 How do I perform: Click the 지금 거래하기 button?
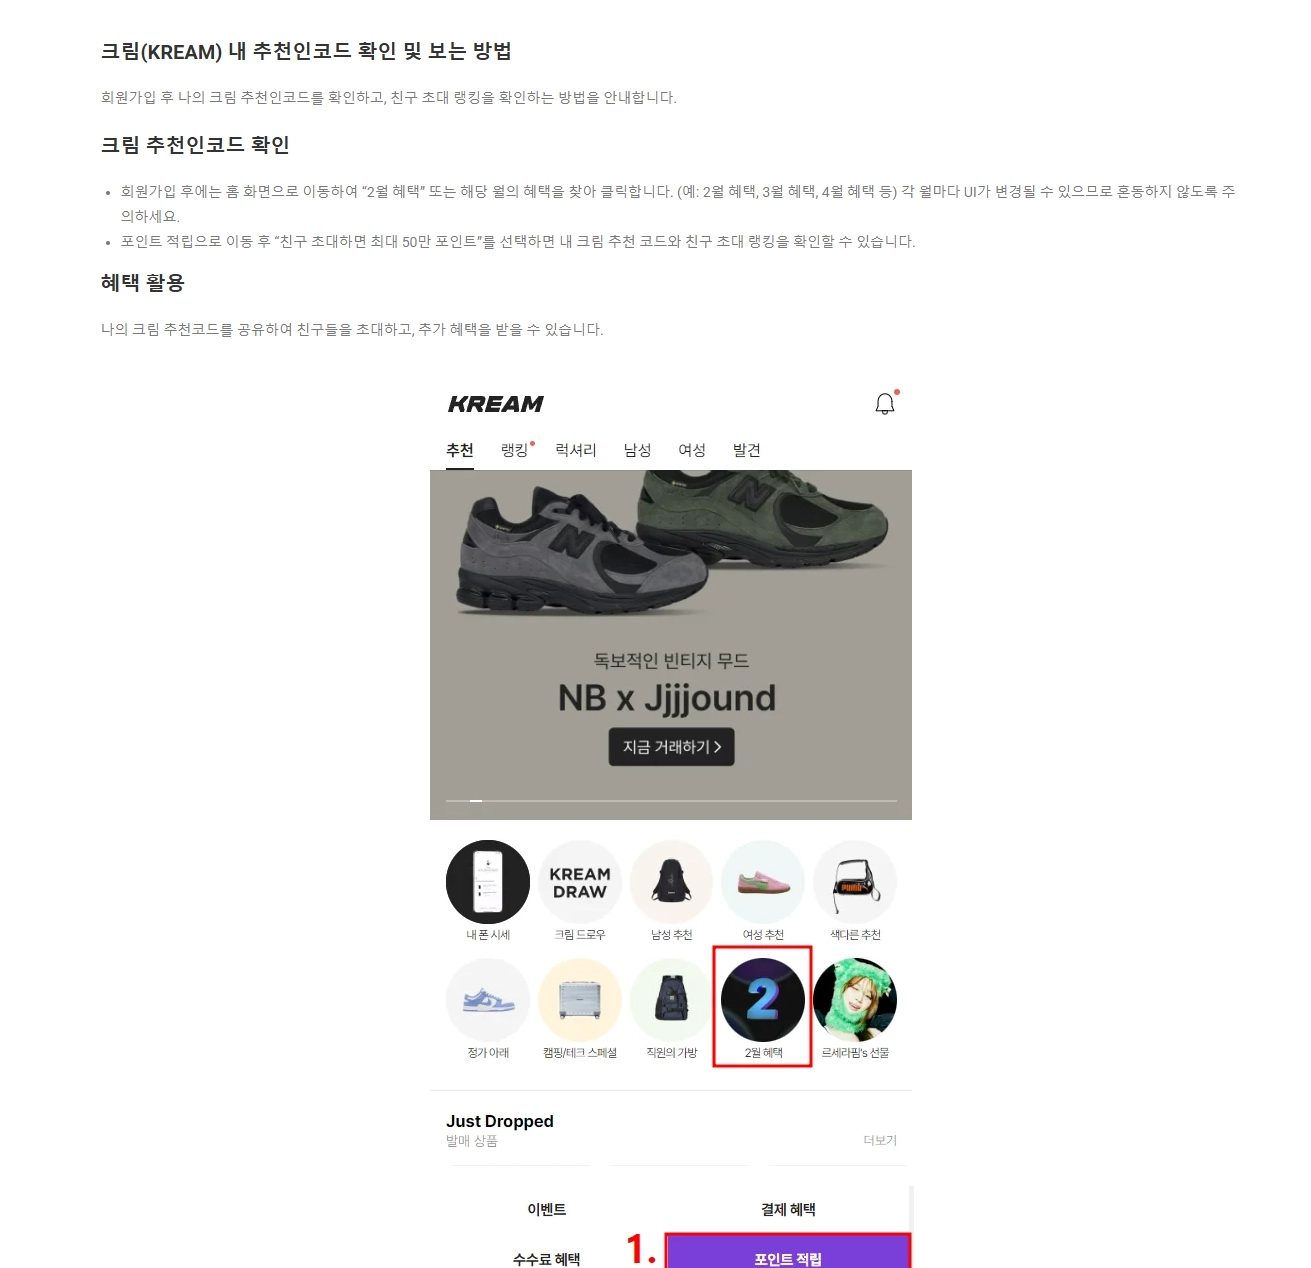pyautogui.click(x=672, y=747)
